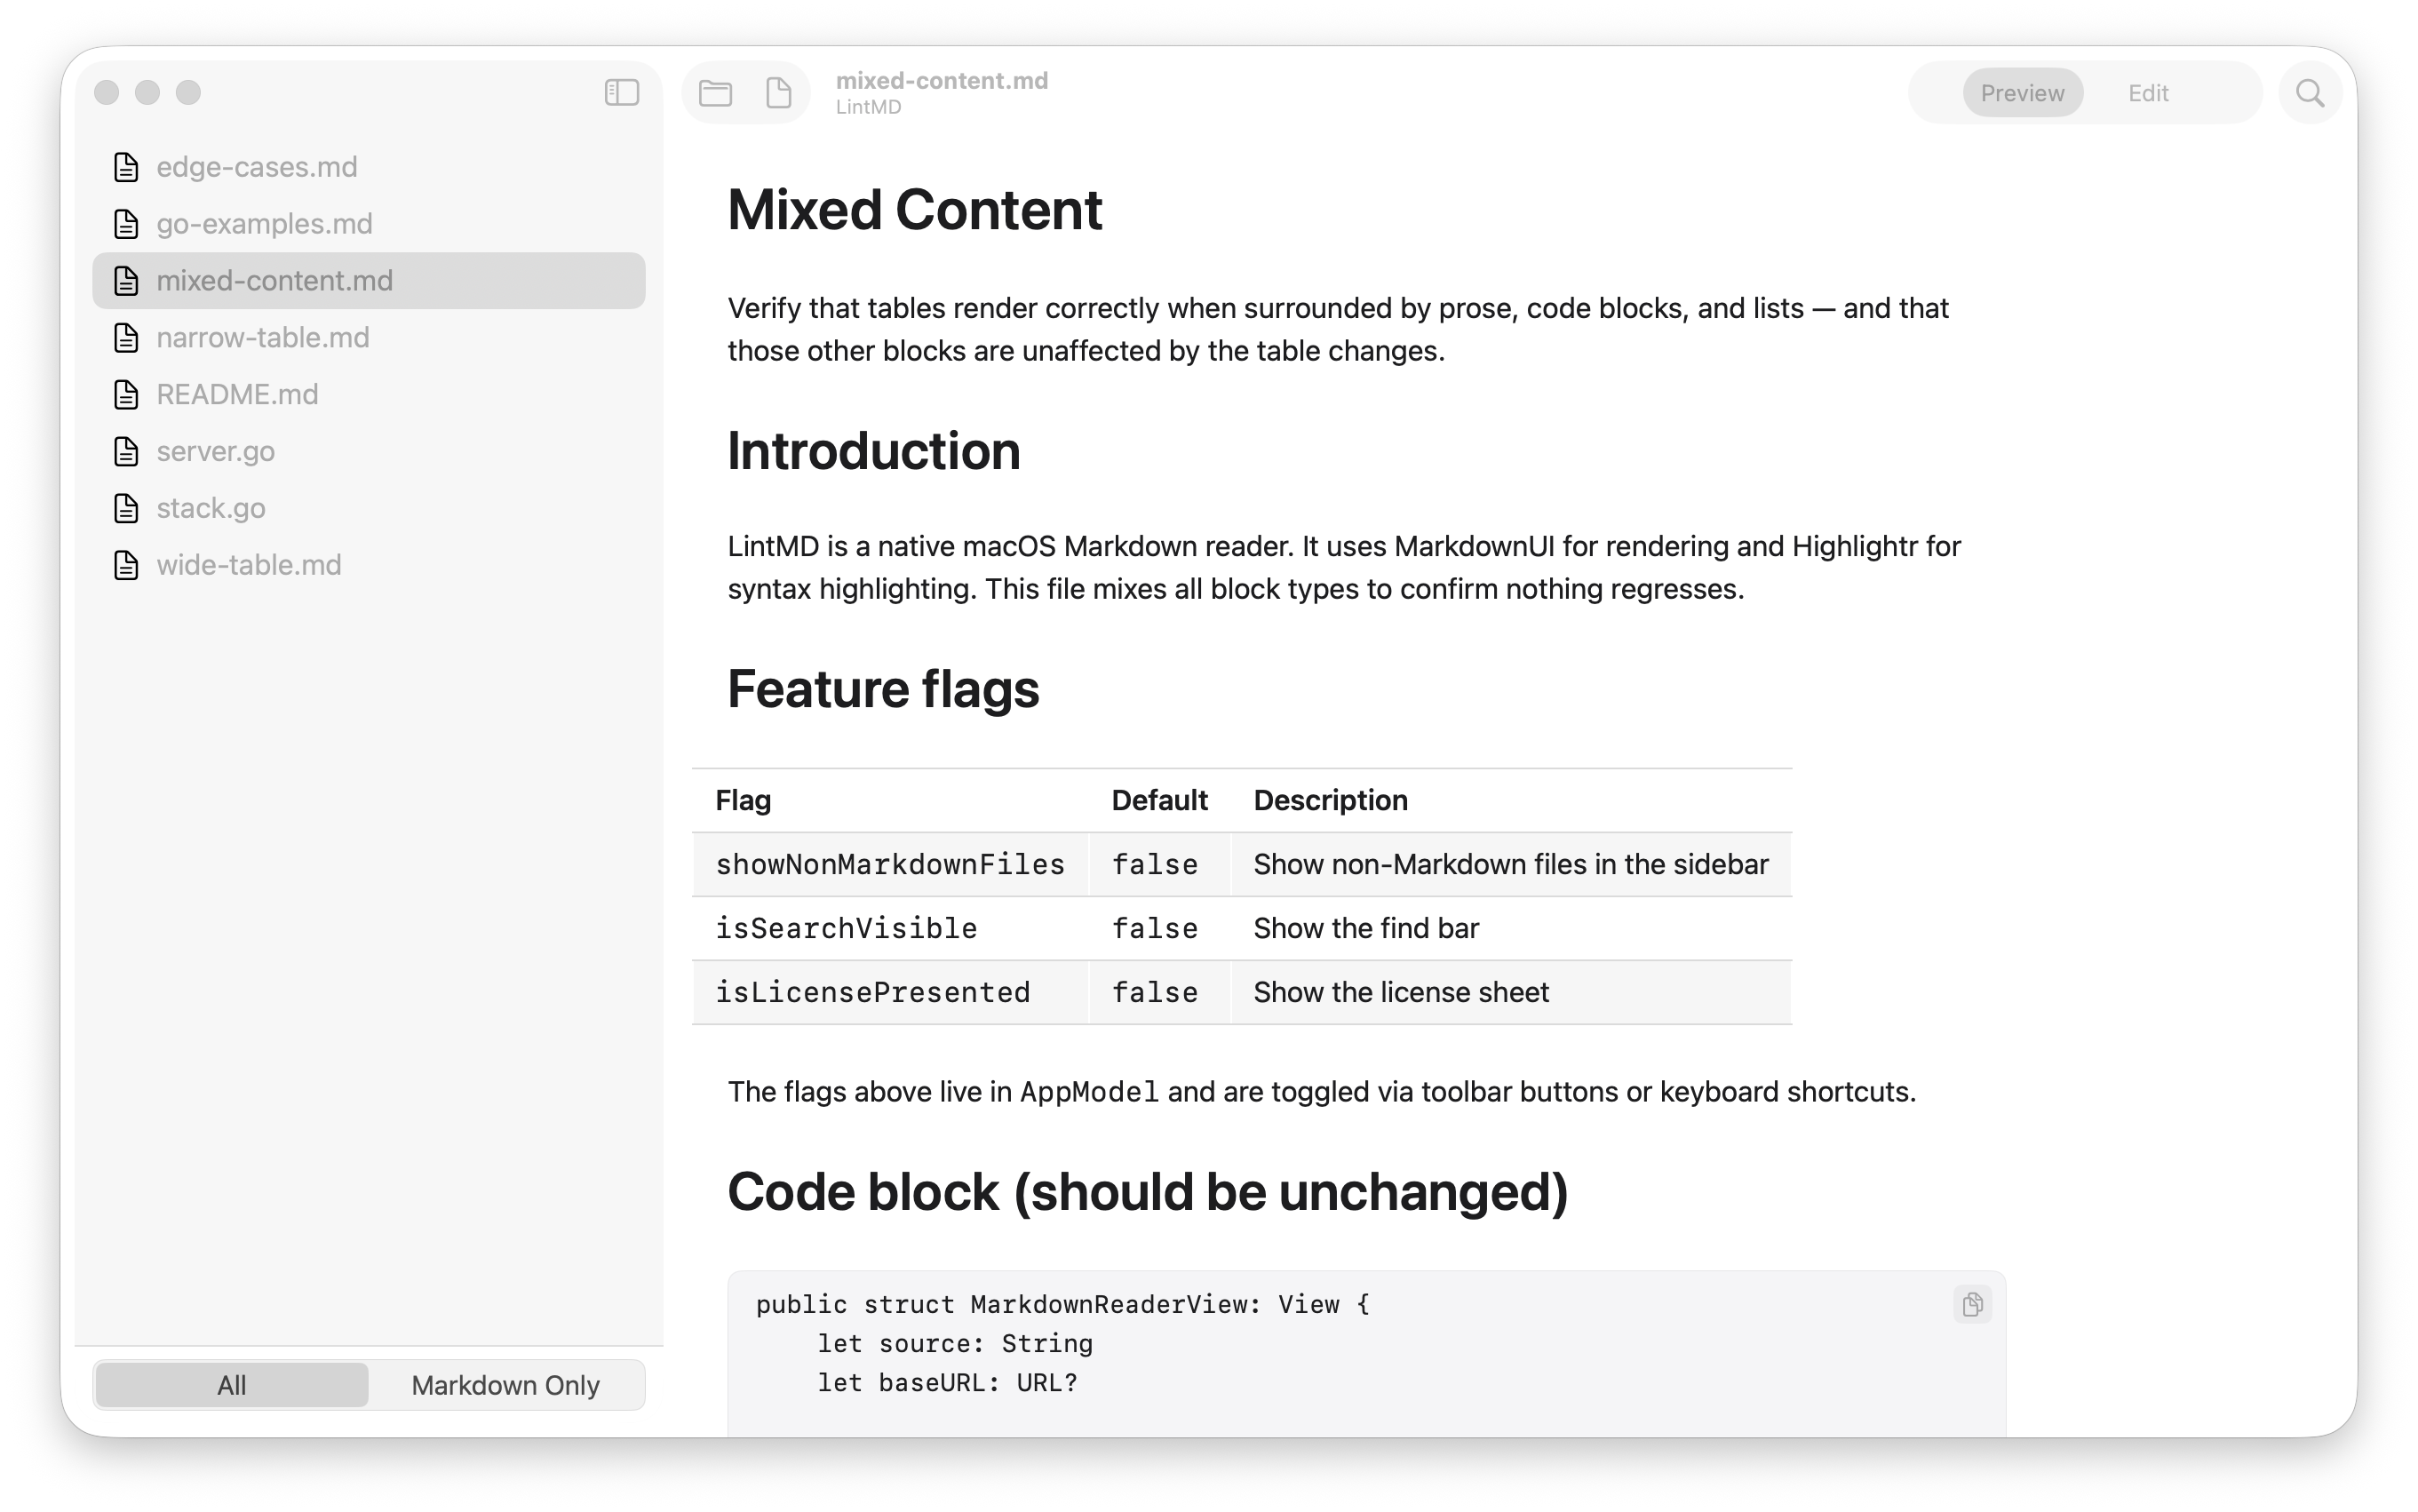Click file icon beside edge-cases.md
The width and height of the screenshot is (2418, 1512).
click(x=126, y=167)
